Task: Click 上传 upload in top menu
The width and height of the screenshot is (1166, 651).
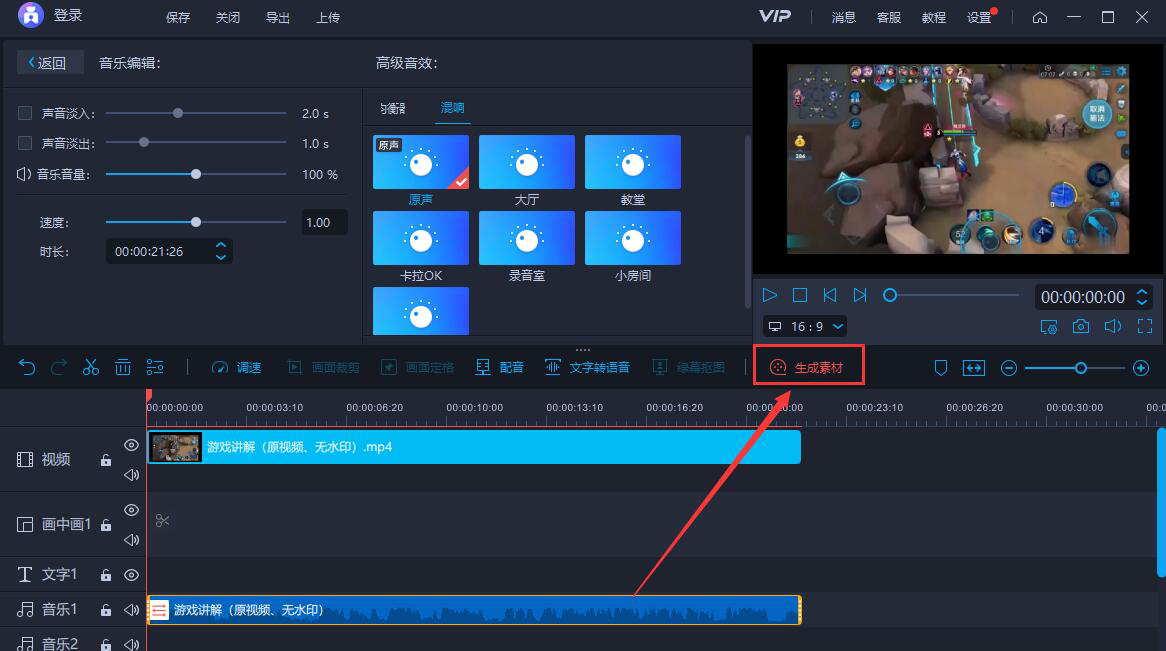Action: 327,17
